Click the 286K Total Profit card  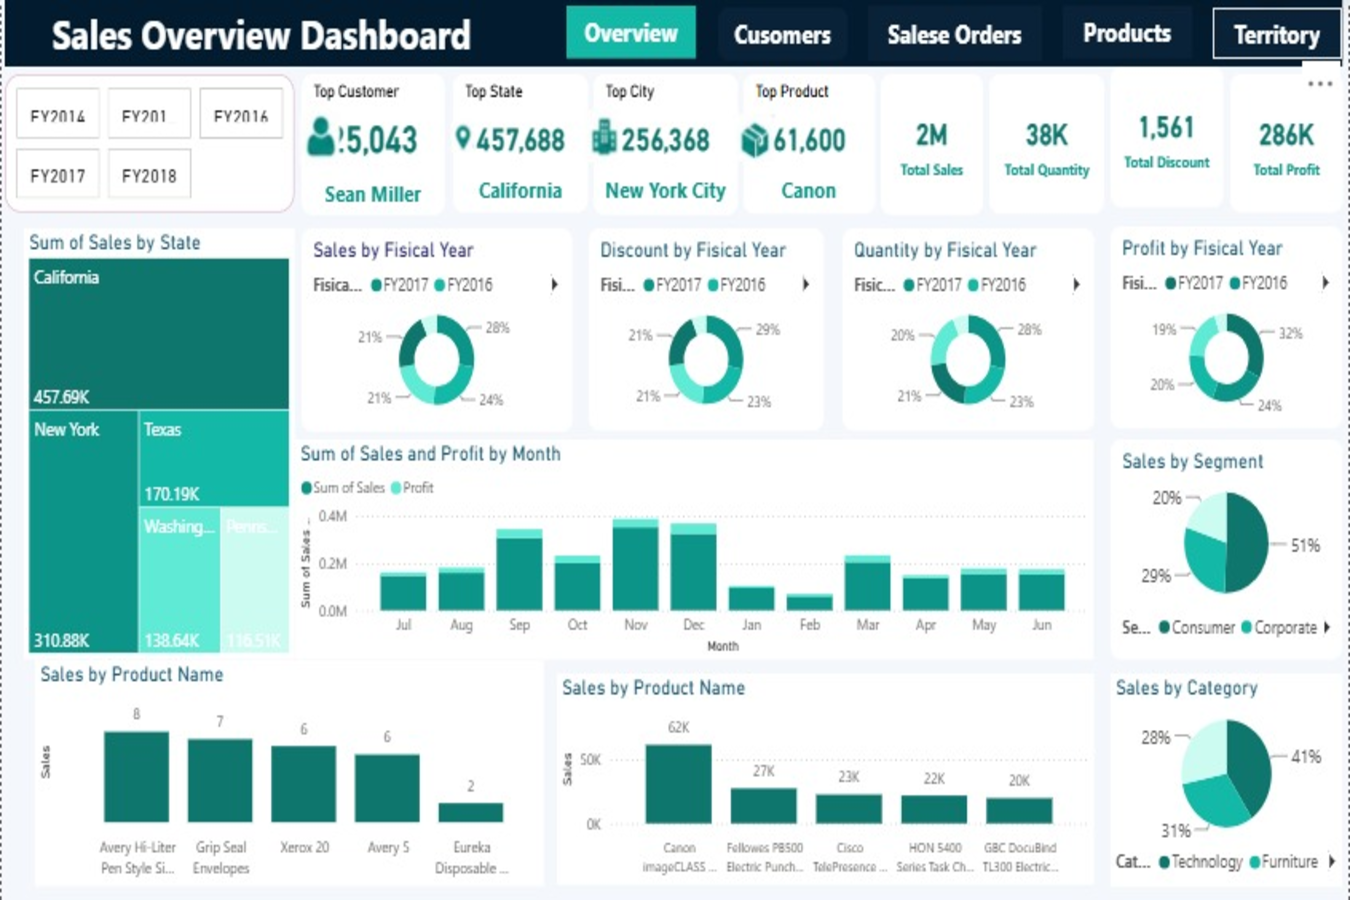(x=1286, y=142)
